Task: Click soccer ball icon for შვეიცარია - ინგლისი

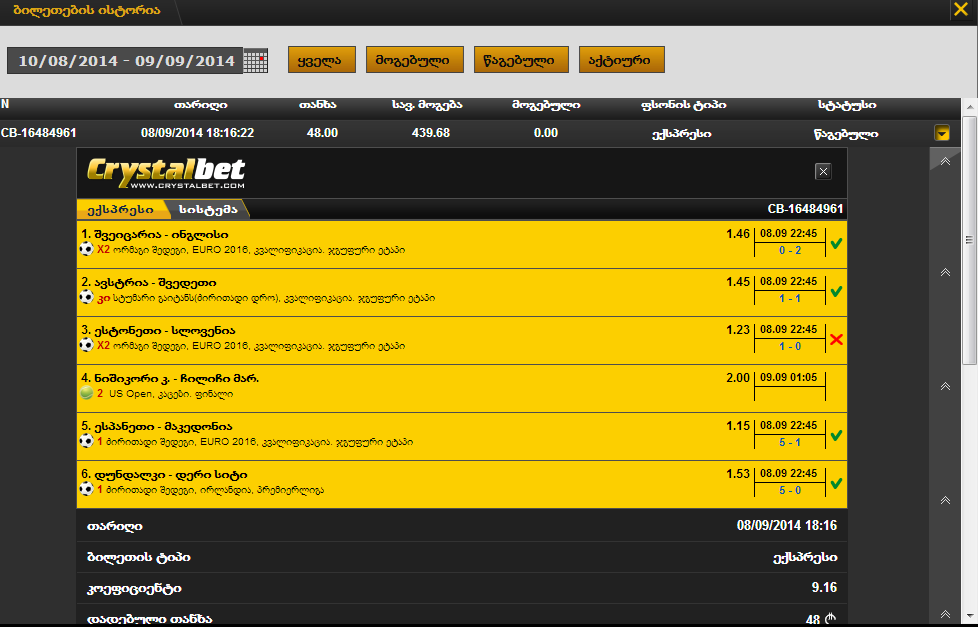Action: [x=86, y=250]
